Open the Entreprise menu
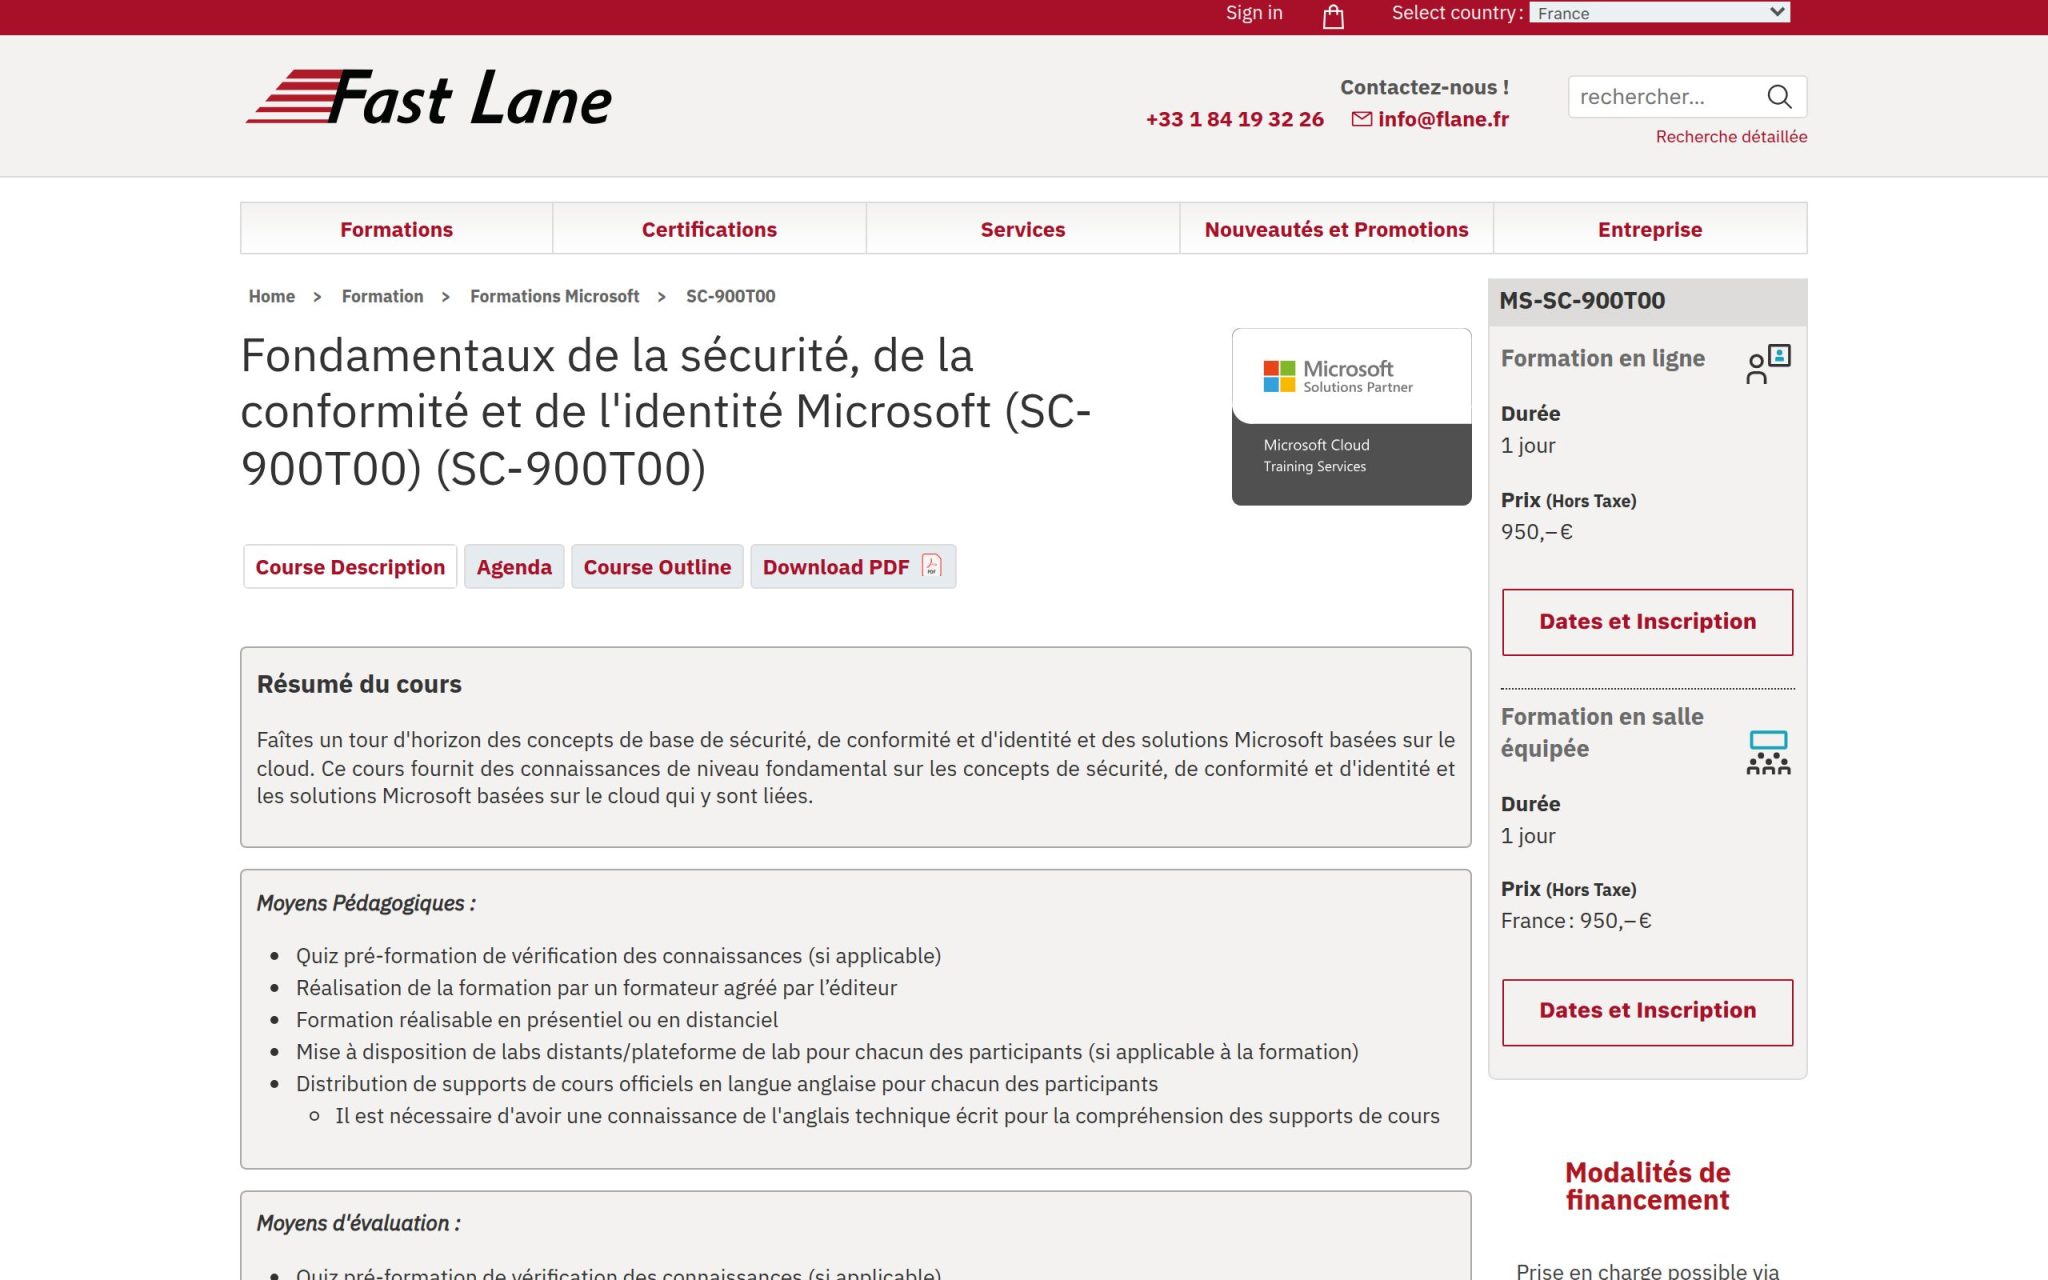This screenshot has width=2048, height=1280. pos(1650,229)
